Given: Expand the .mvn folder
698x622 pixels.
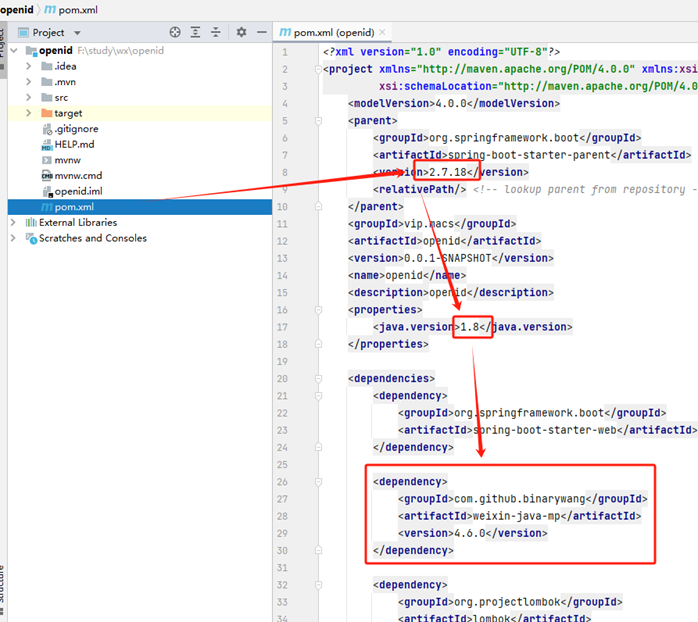Looking at the screenshot, I should tap(29, 81).
